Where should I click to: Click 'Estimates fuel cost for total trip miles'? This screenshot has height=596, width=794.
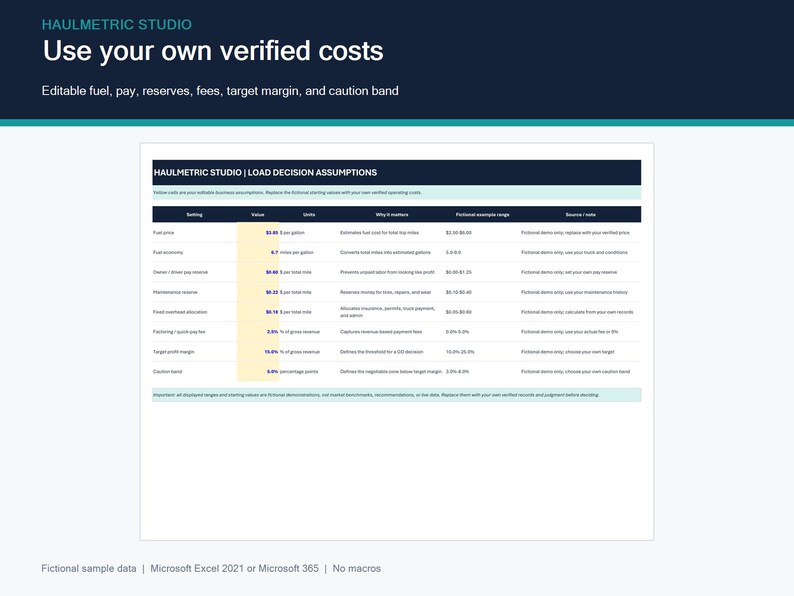[379, 233]
